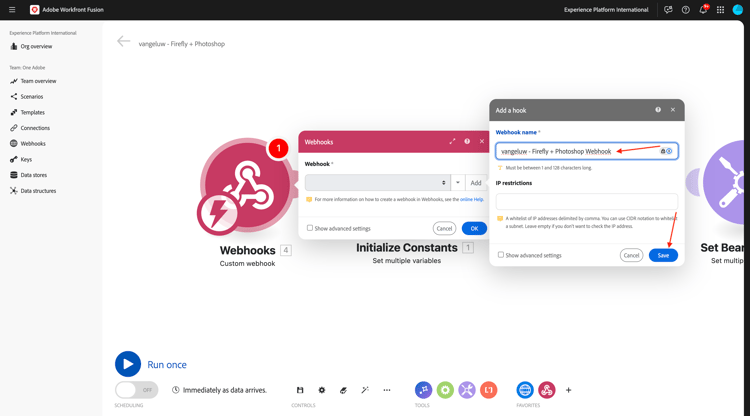750x416 pixels.
Task: Focus the Webhook name field
Action: coord(587,151)
